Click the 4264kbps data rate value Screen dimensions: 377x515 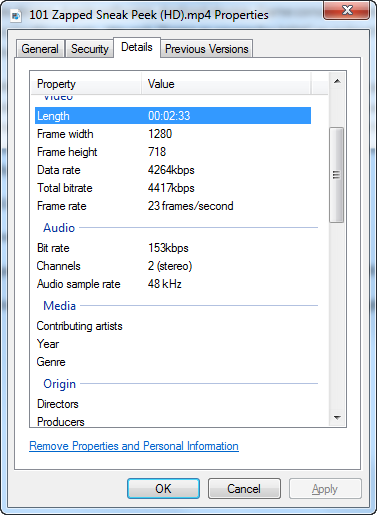tap(171, 170)
